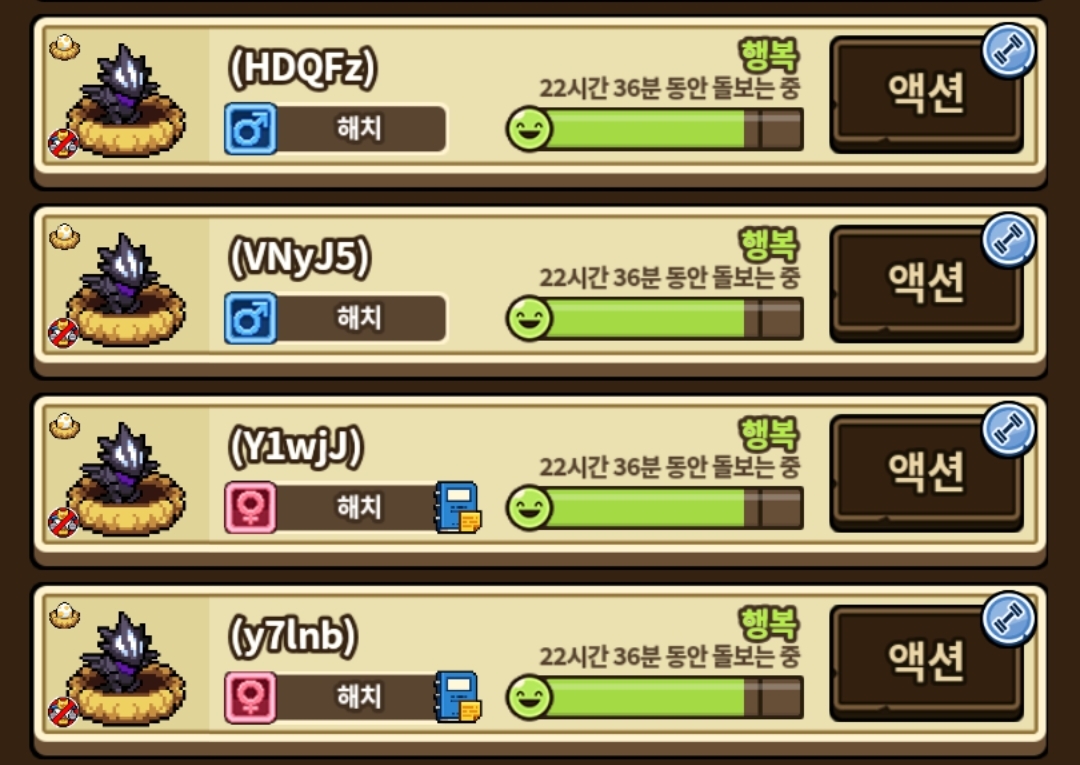
Task: Tap the dumbbell badge on y7lnb's action button
Action: (1008, 618)
